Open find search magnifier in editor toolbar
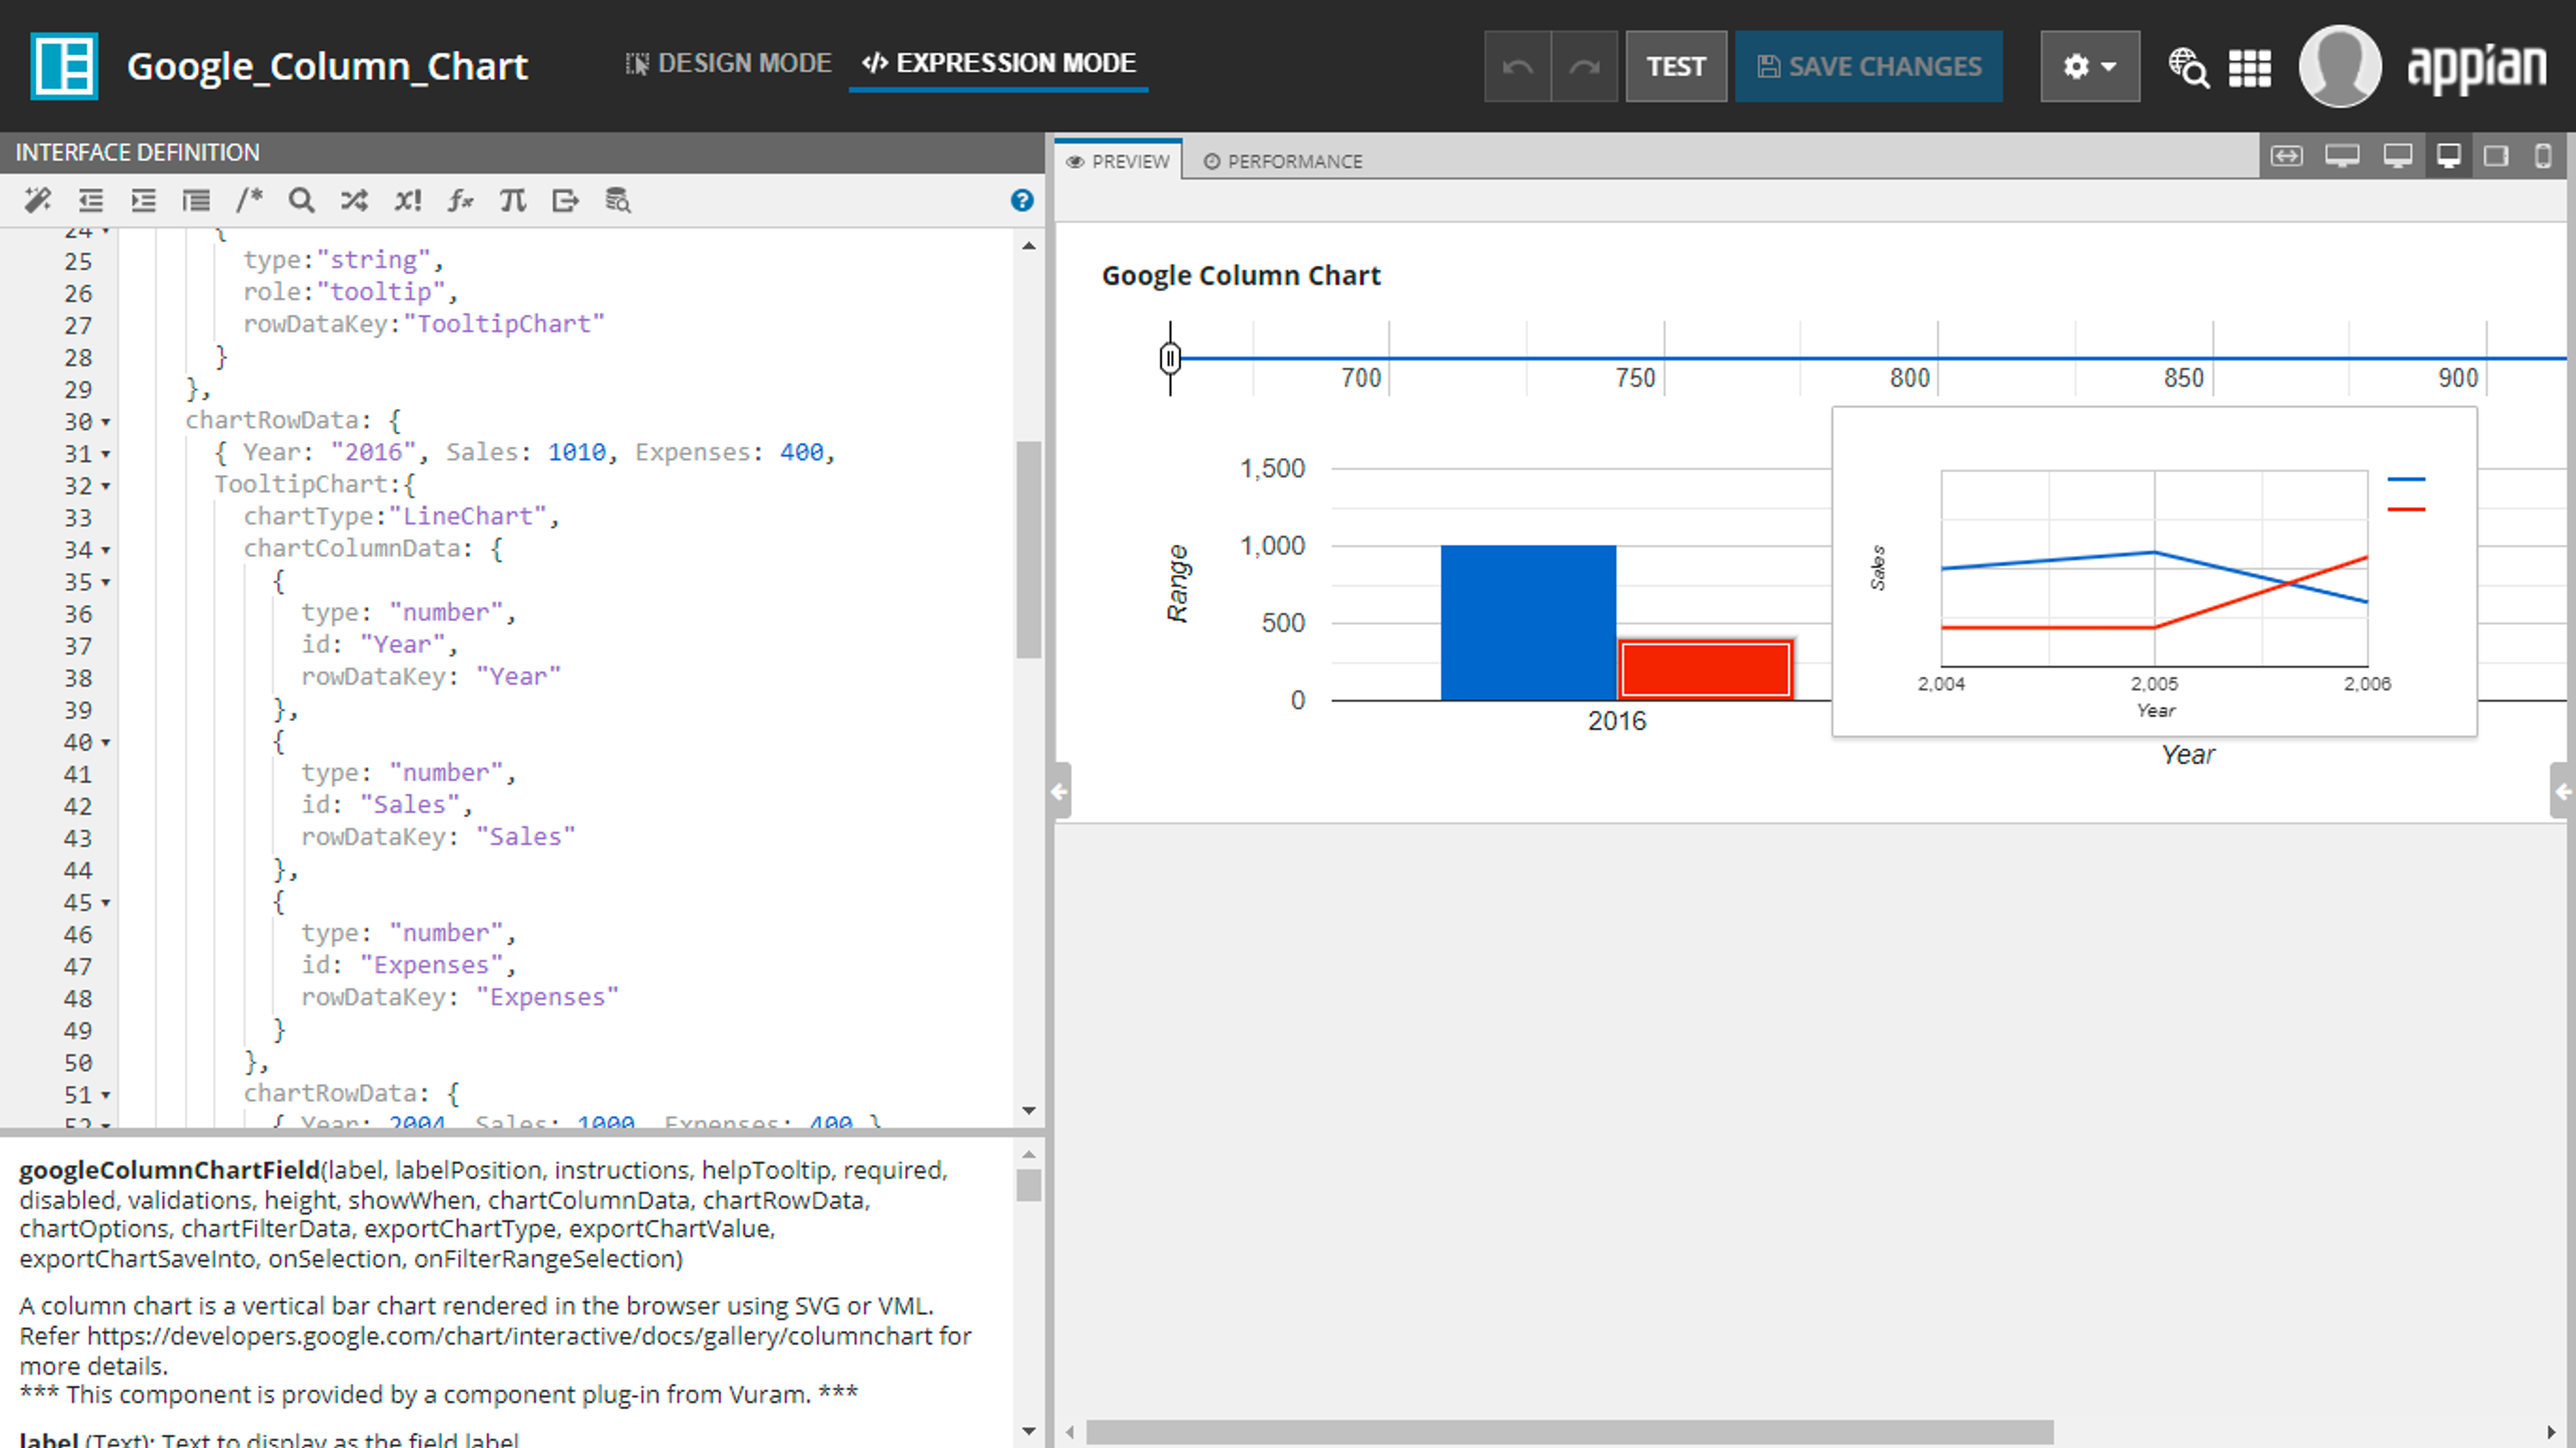This screenshot has width=2576, height=1448. coord(301,201)
